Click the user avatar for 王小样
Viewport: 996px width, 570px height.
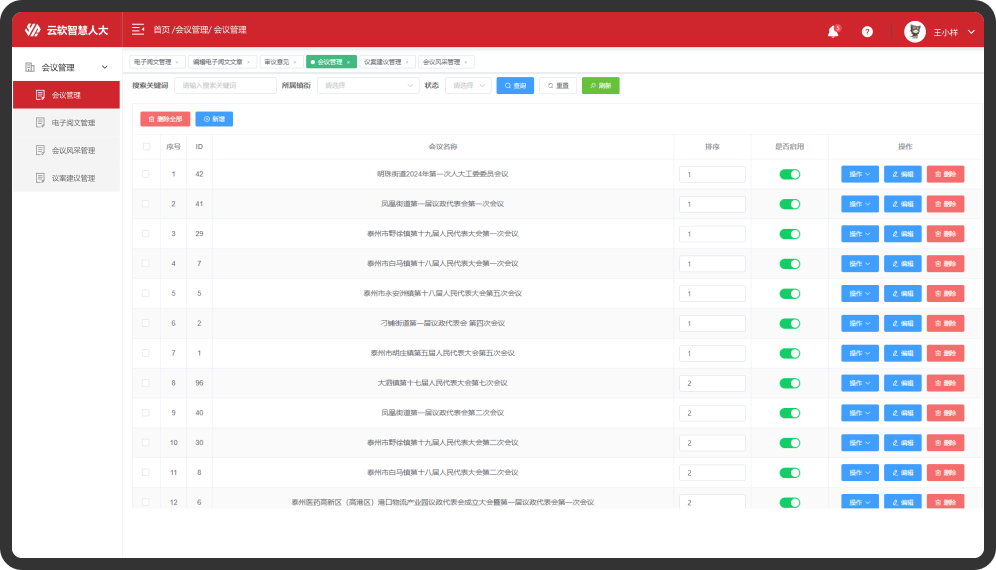click(x=914, y=31)
